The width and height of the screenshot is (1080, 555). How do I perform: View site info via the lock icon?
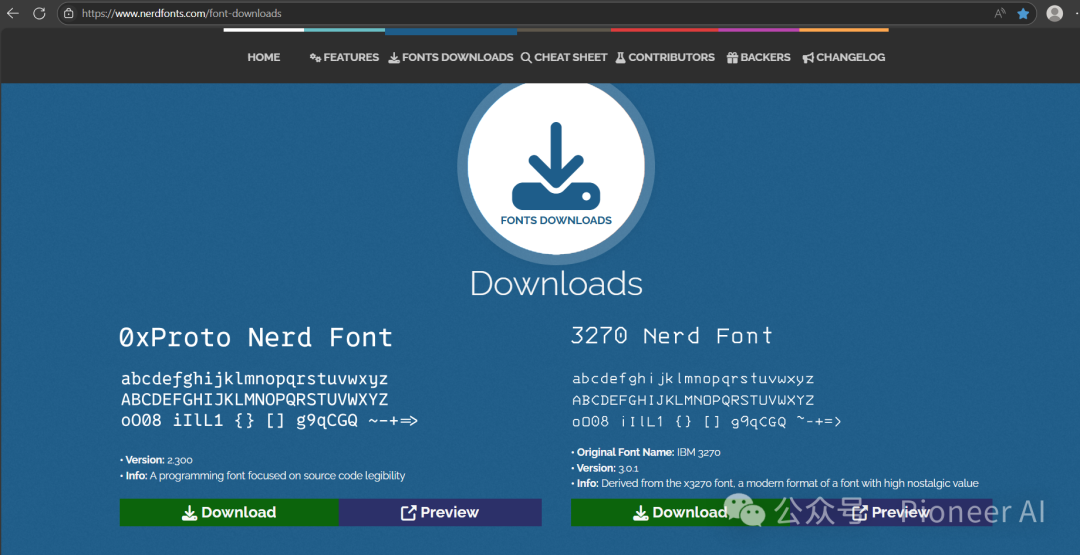click(x=68, y=13)
